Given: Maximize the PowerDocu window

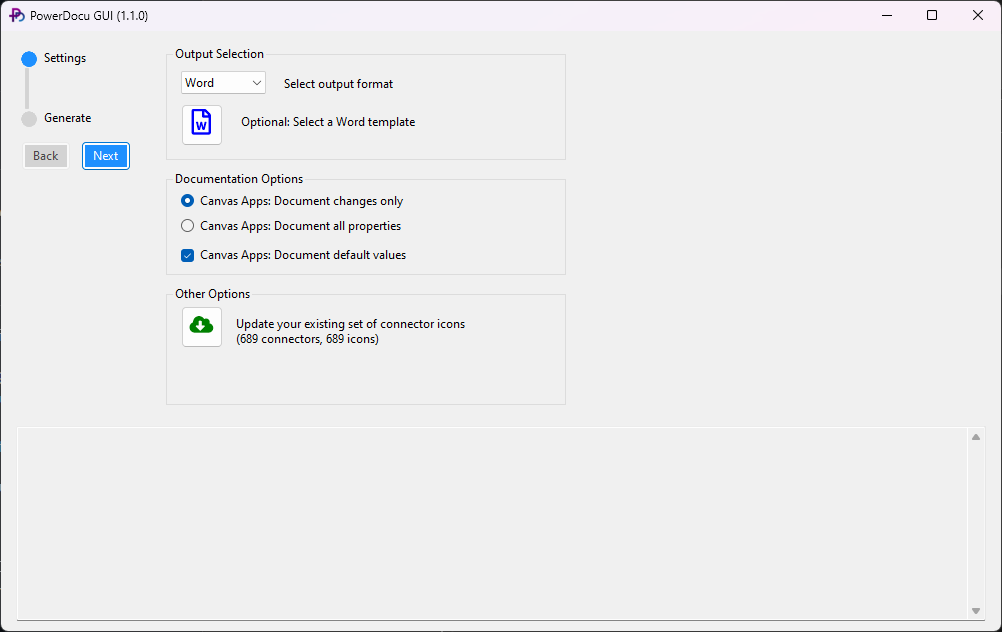Looking at the screenshot, I should click(x=932, y=15).
